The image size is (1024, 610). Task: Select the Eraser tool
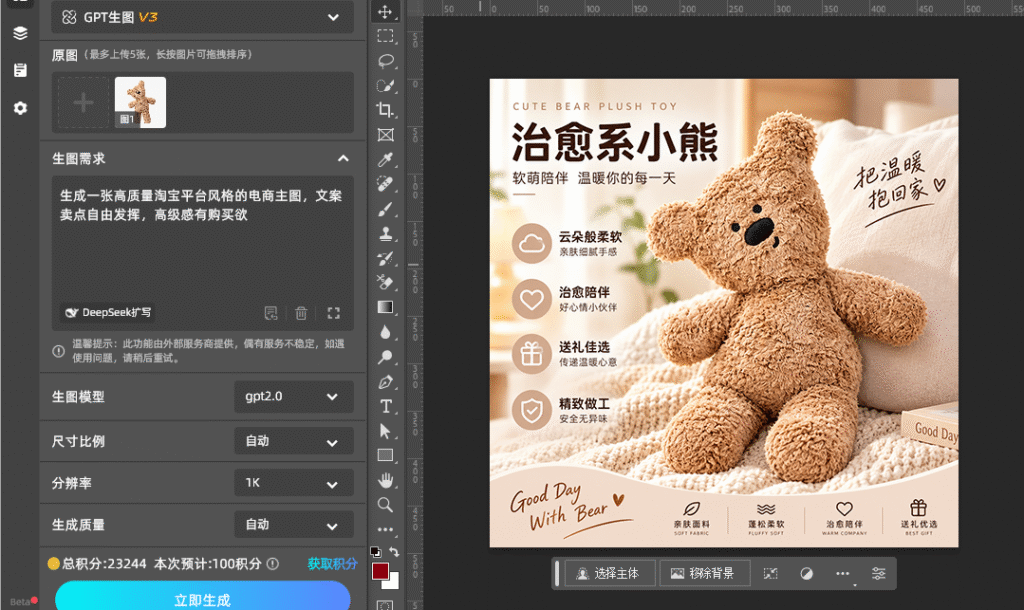385,282
